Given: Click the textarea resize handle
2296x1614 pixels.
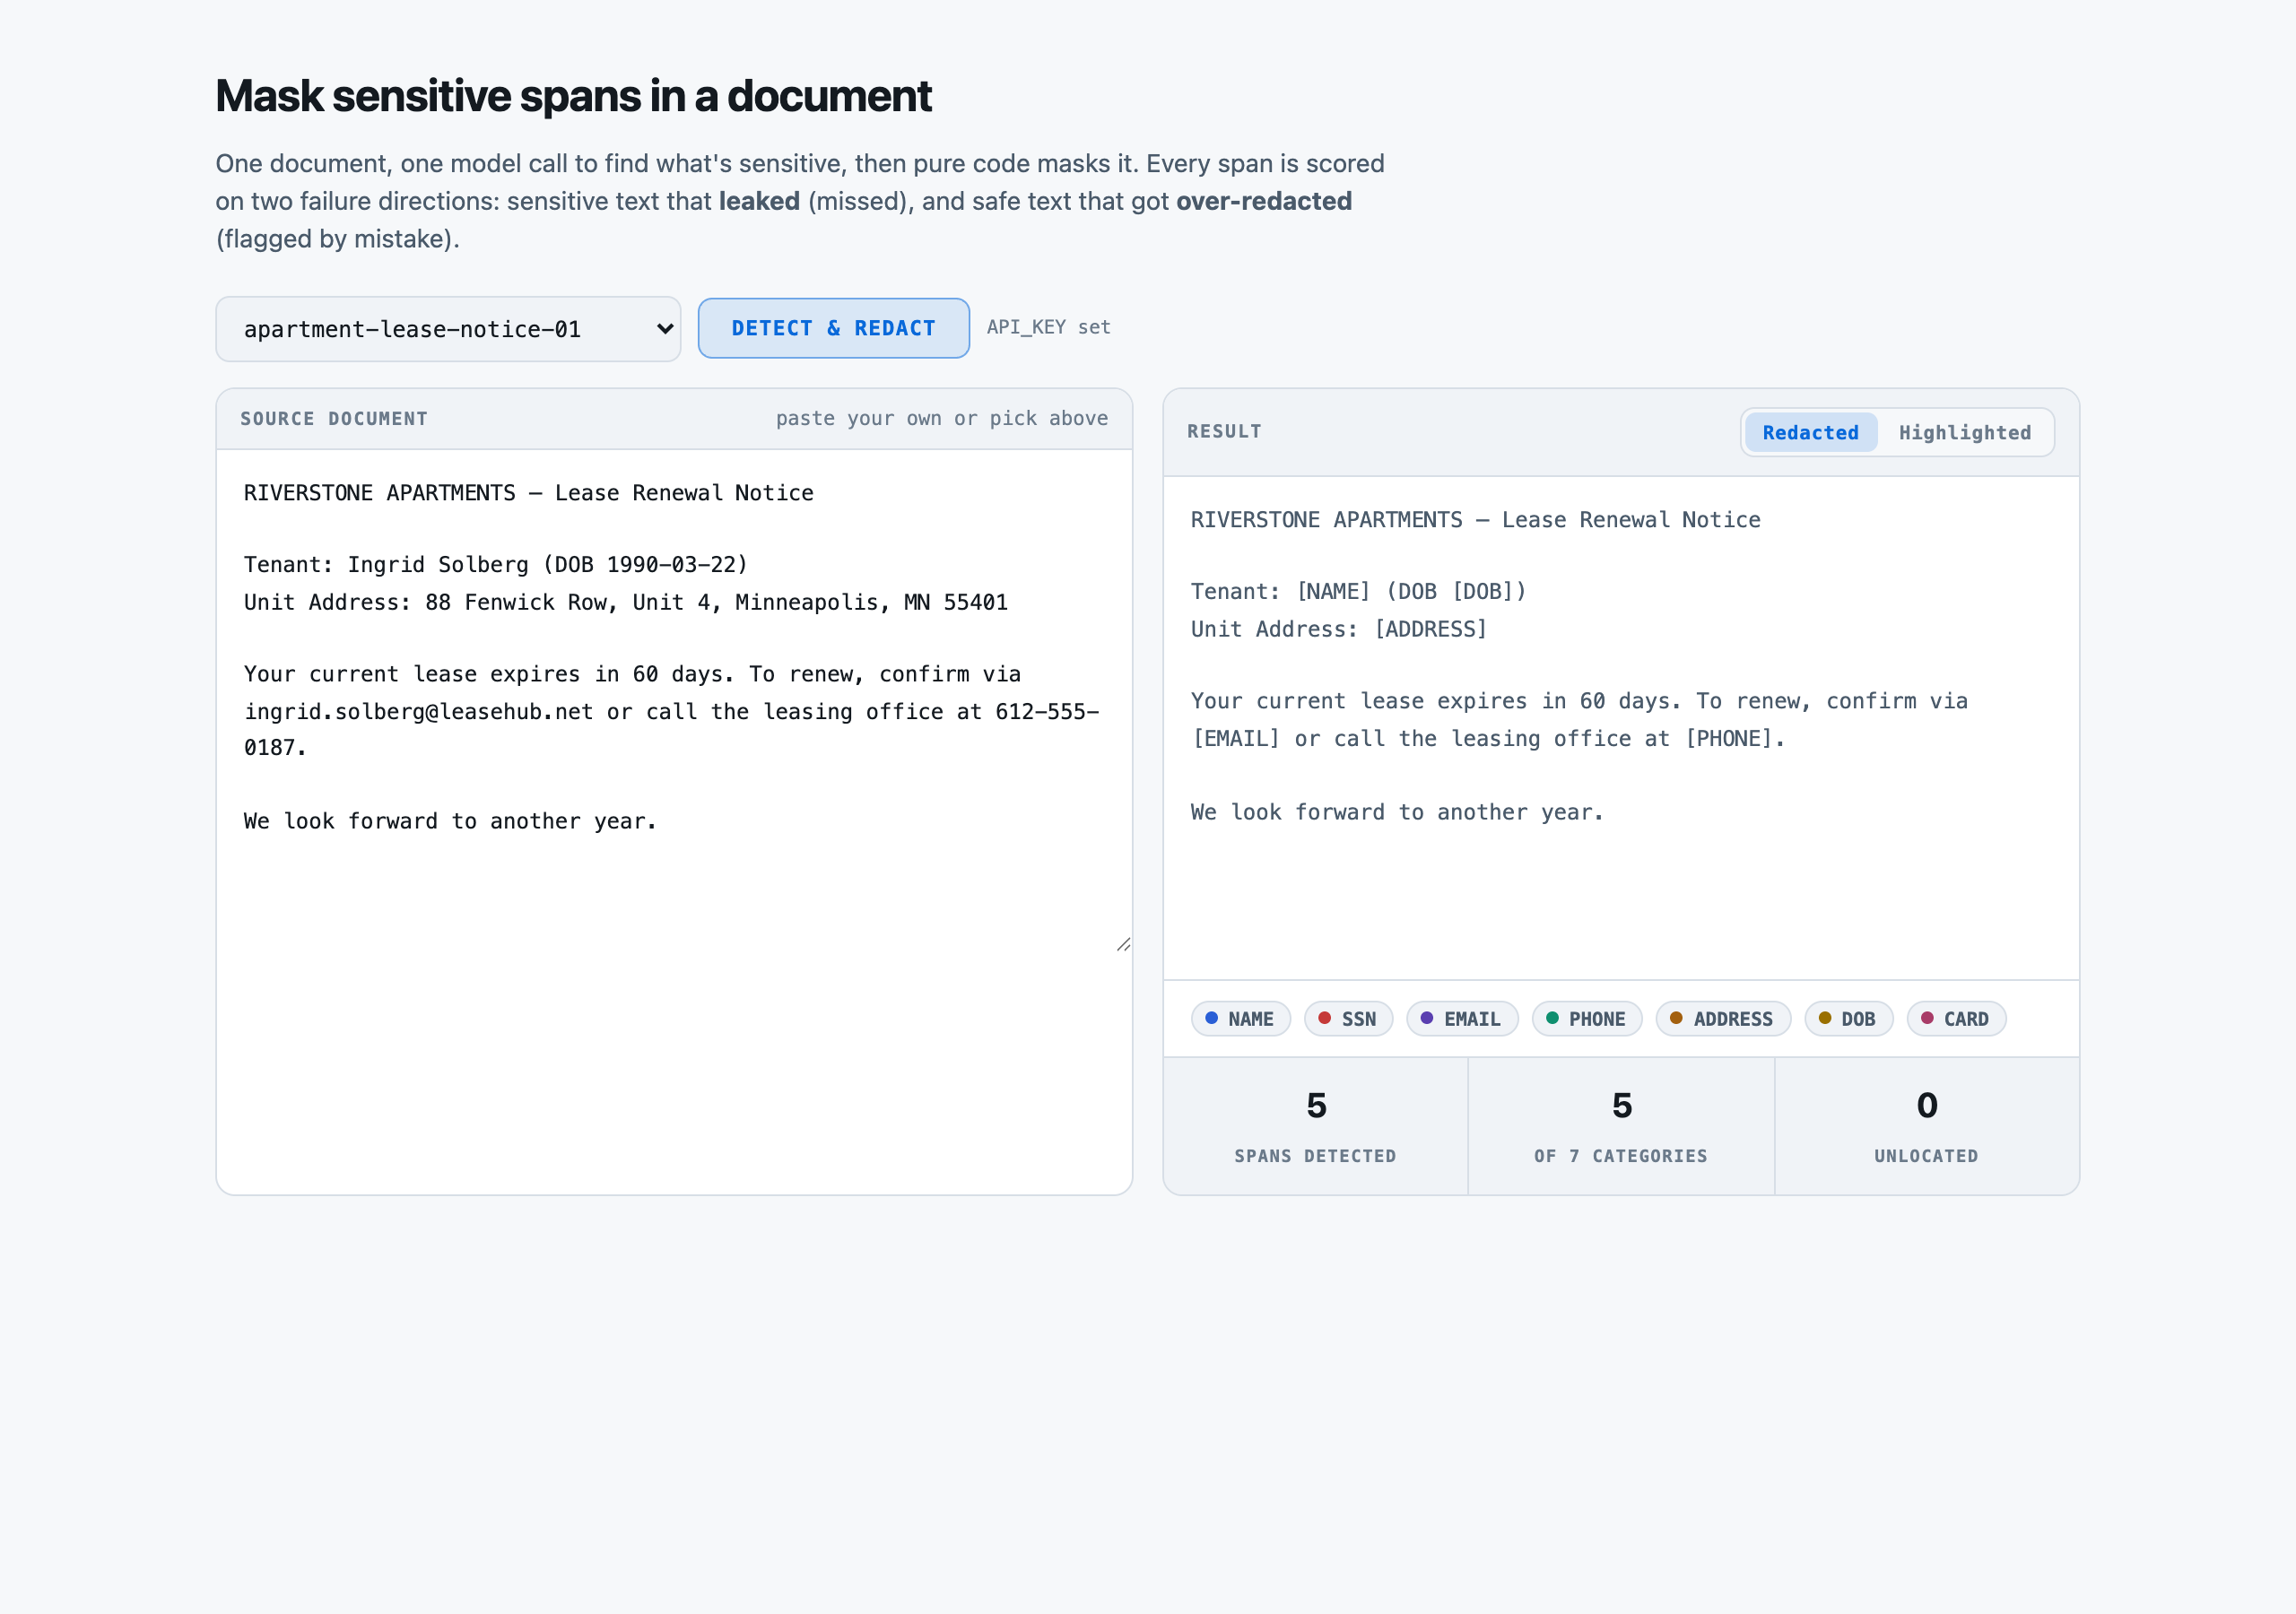Looking at the screenshot, I should click(x=1123, y=944).
